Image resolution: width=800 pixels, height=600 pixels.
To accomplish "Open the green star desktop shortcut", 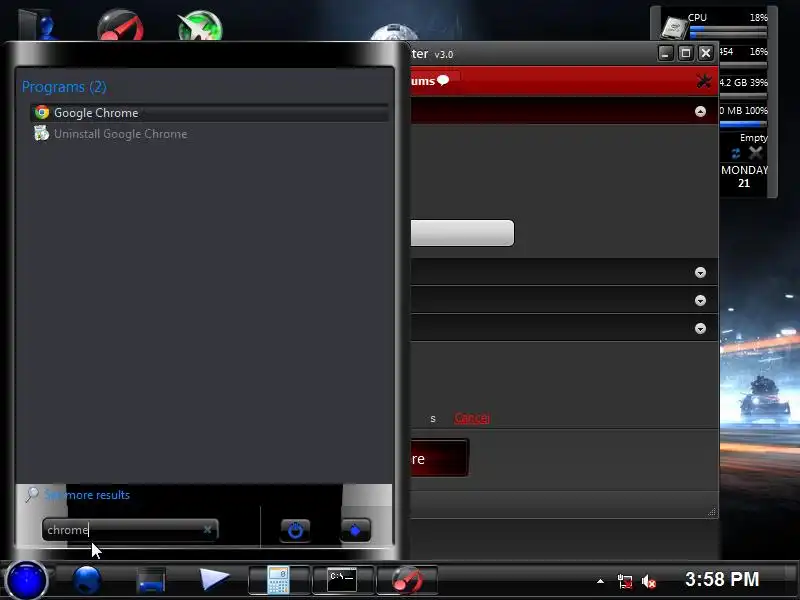I will [x=200, y=26].
